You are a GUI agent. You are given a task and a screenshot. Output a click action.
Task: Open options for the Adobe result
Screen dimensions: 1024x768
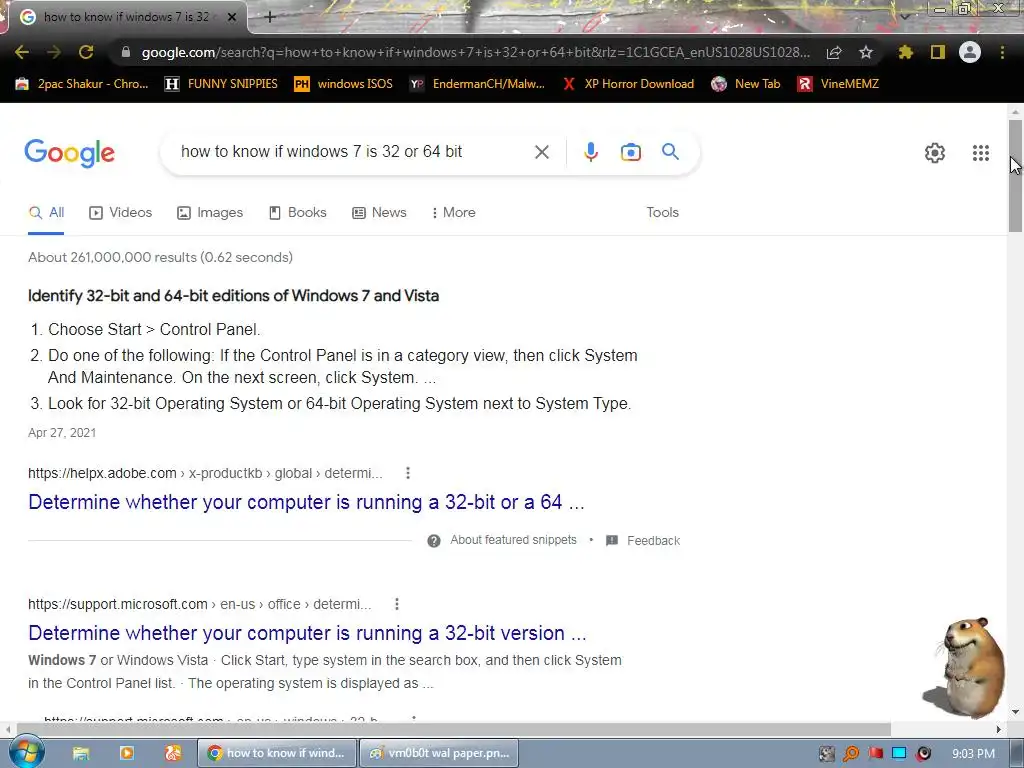tap(408, 473)
